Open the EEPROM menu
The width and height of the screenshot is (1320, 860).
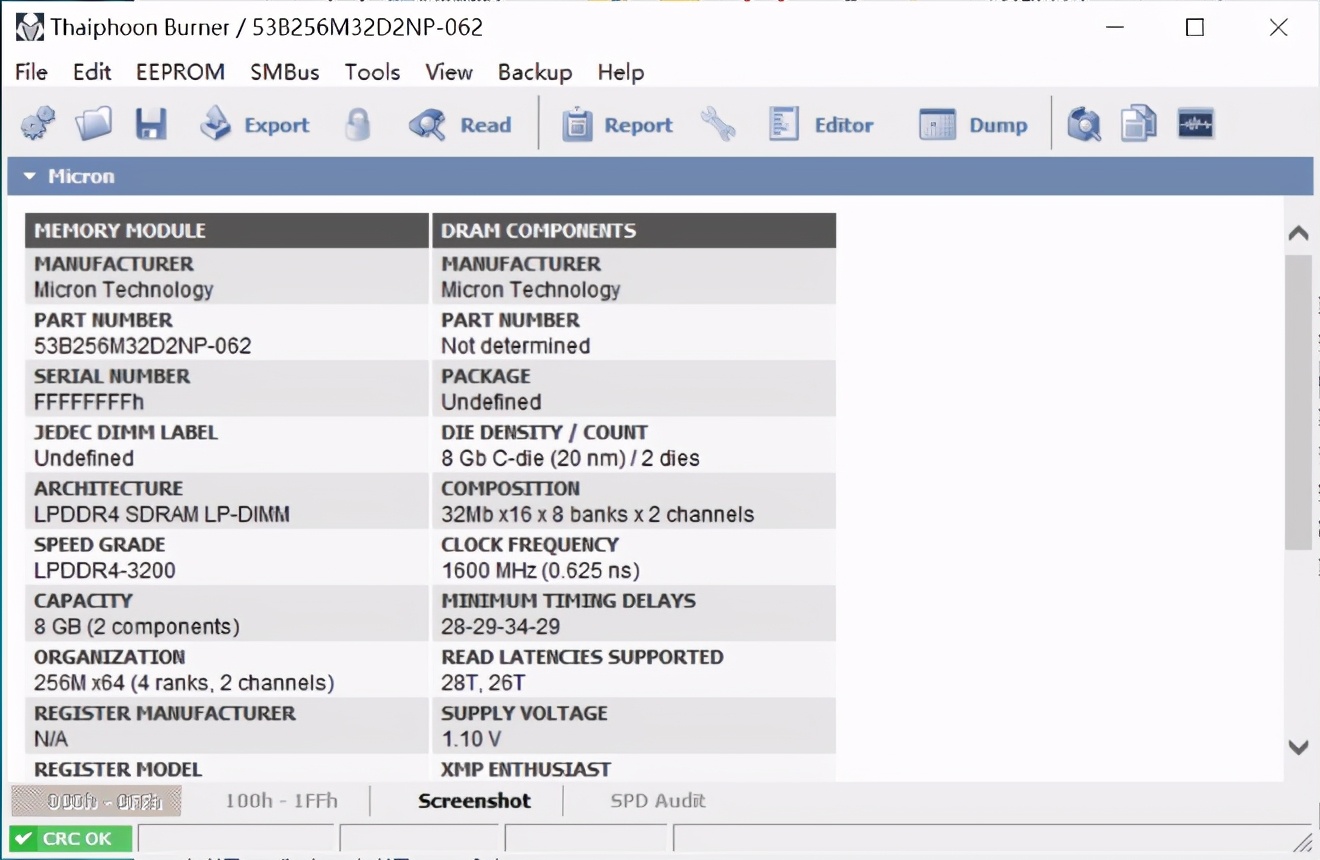click(x=180, y=72)
